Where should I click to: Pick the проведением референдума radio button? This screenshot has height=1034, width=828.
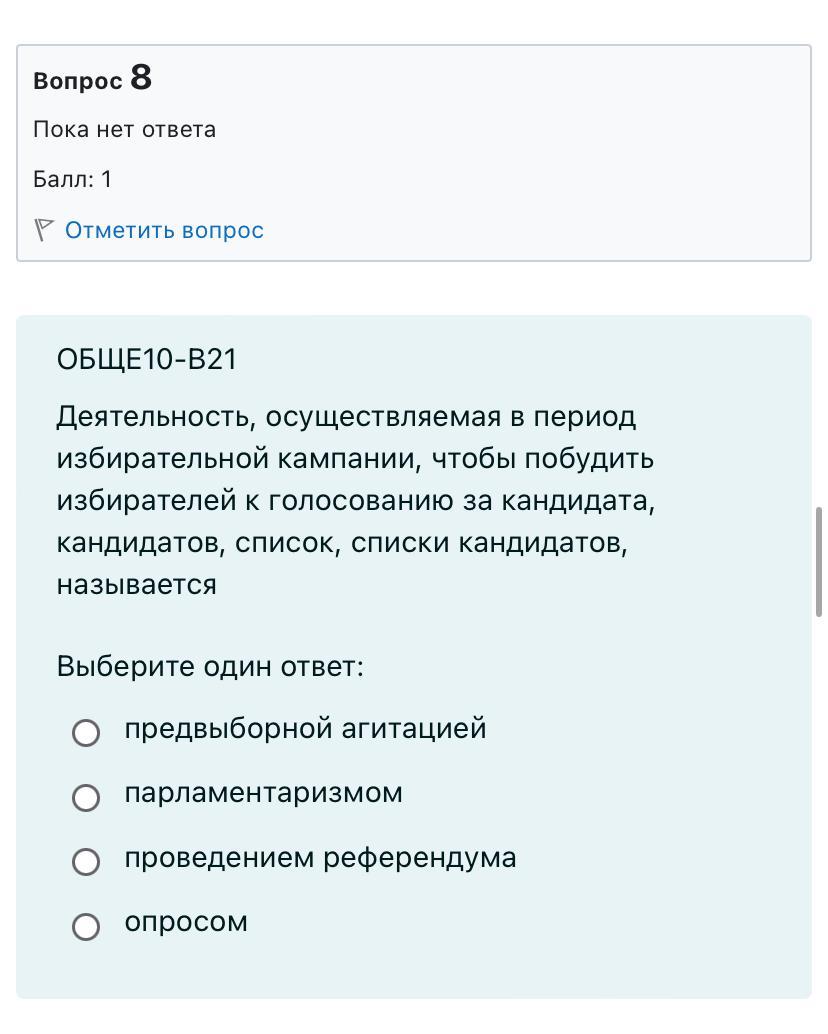[x=86, y=861]
